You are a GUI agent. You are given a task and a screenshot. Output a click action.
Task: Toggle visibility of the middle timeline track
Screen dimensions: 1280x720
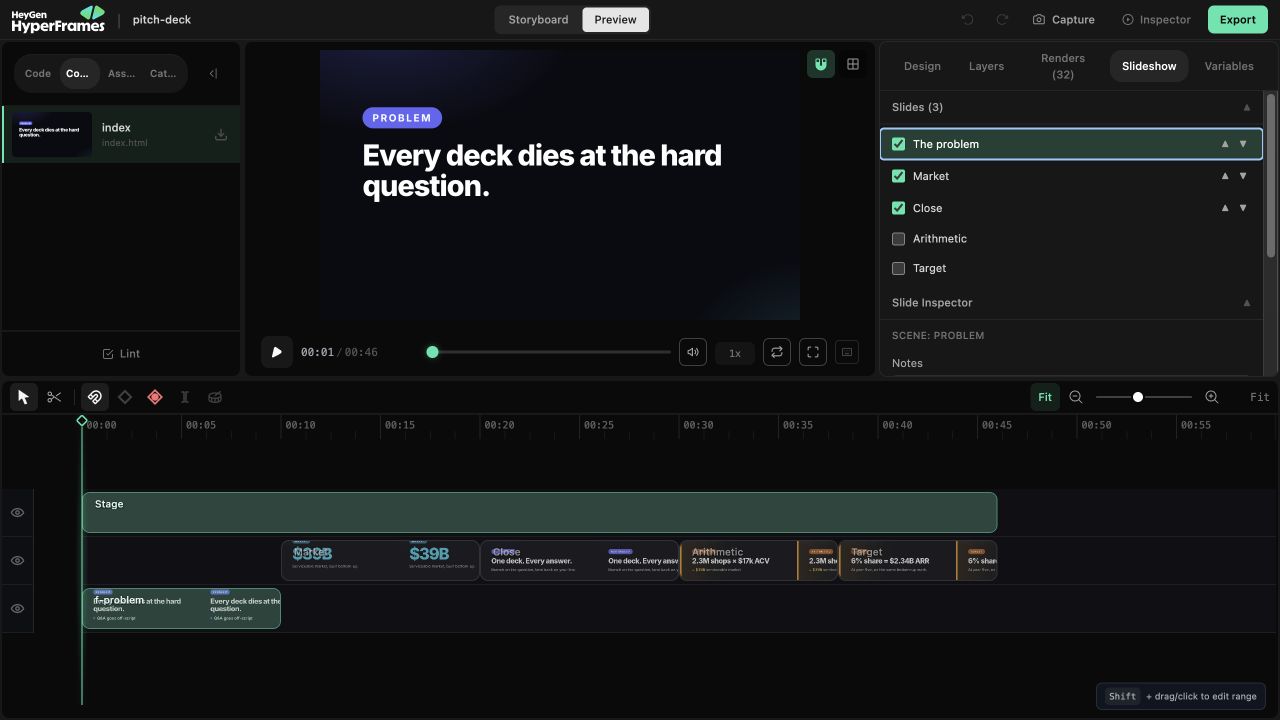tap(17, 561)
